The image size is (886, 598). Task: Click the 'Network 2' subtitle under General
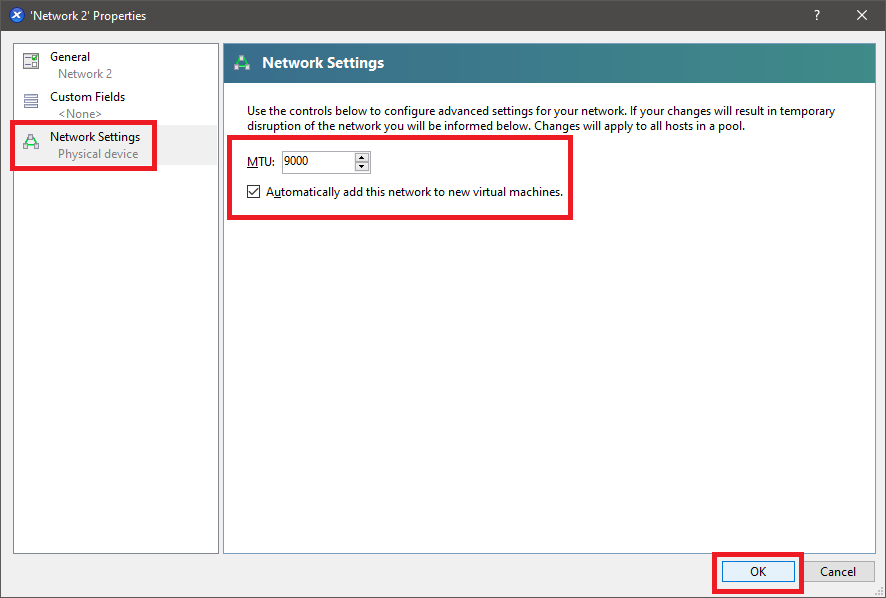[85, 74]
